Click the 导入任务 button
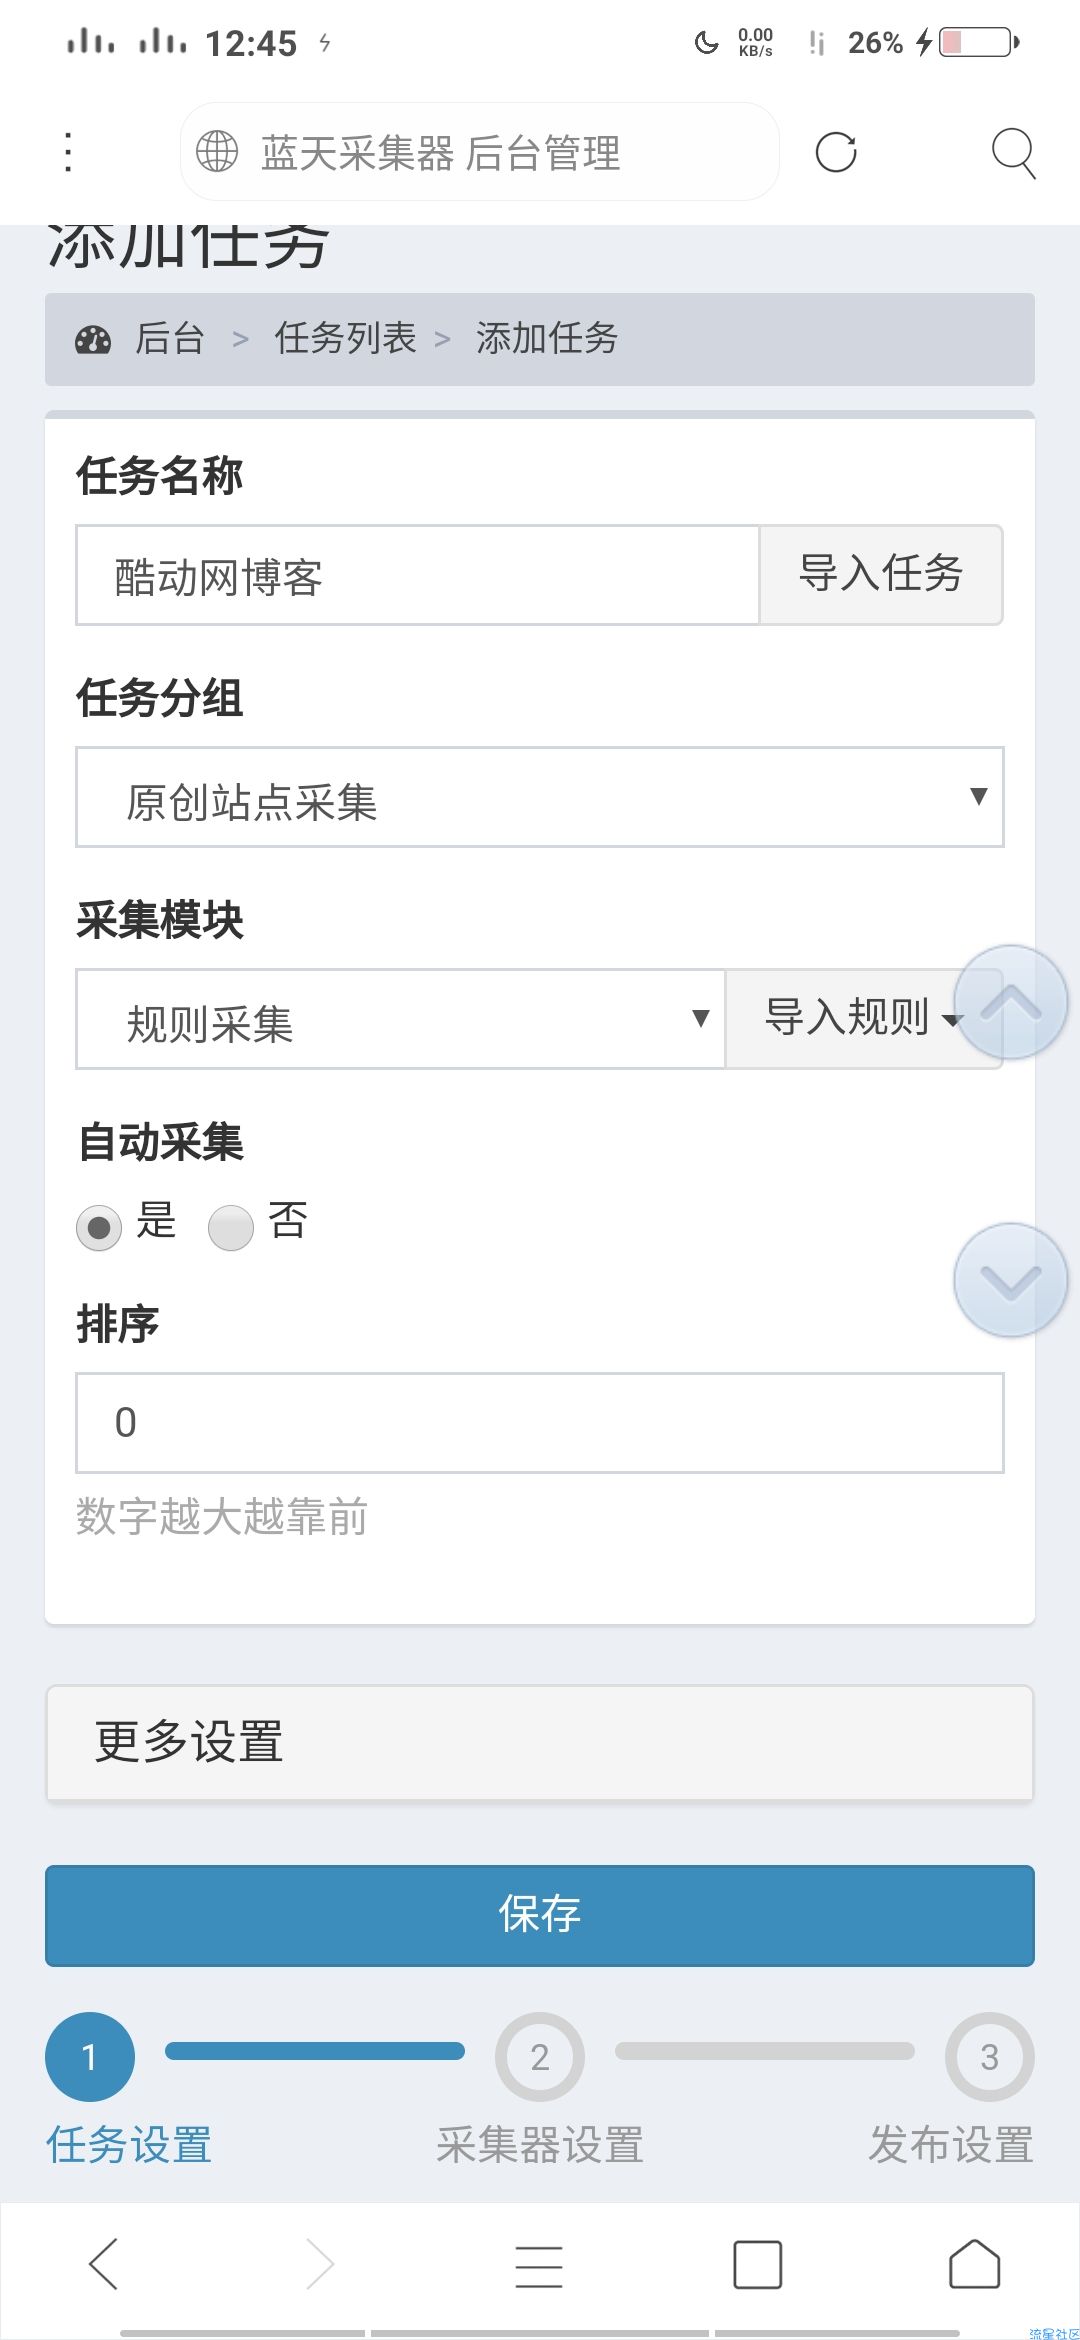 pos(881,575)
